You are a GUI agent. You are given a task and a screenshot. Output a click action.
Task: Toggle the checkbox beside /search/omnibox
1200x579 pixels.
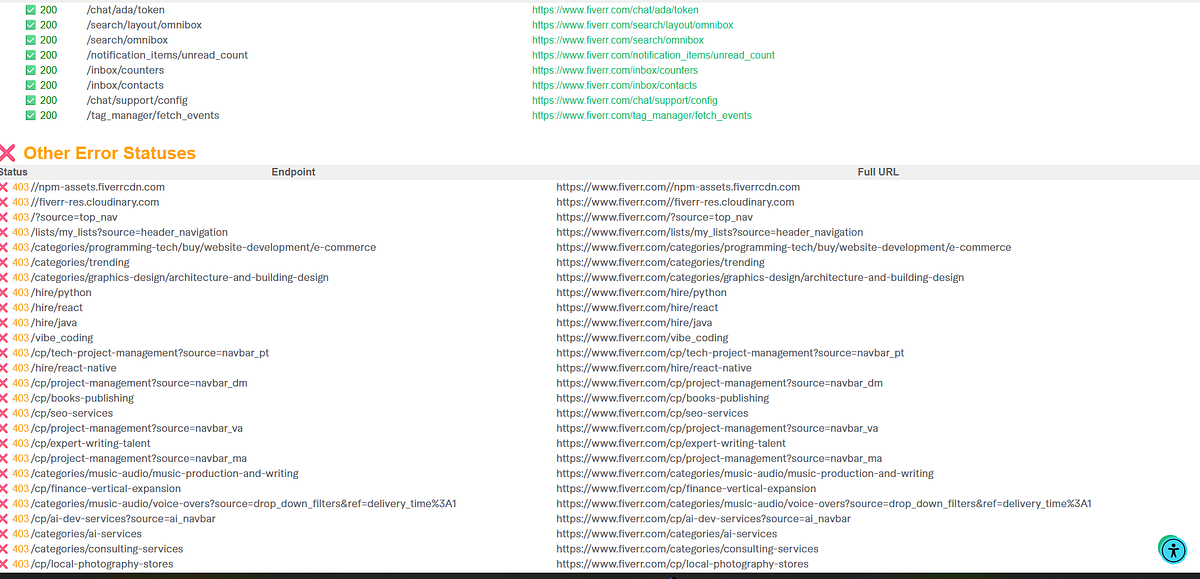[x=30, y=40]
